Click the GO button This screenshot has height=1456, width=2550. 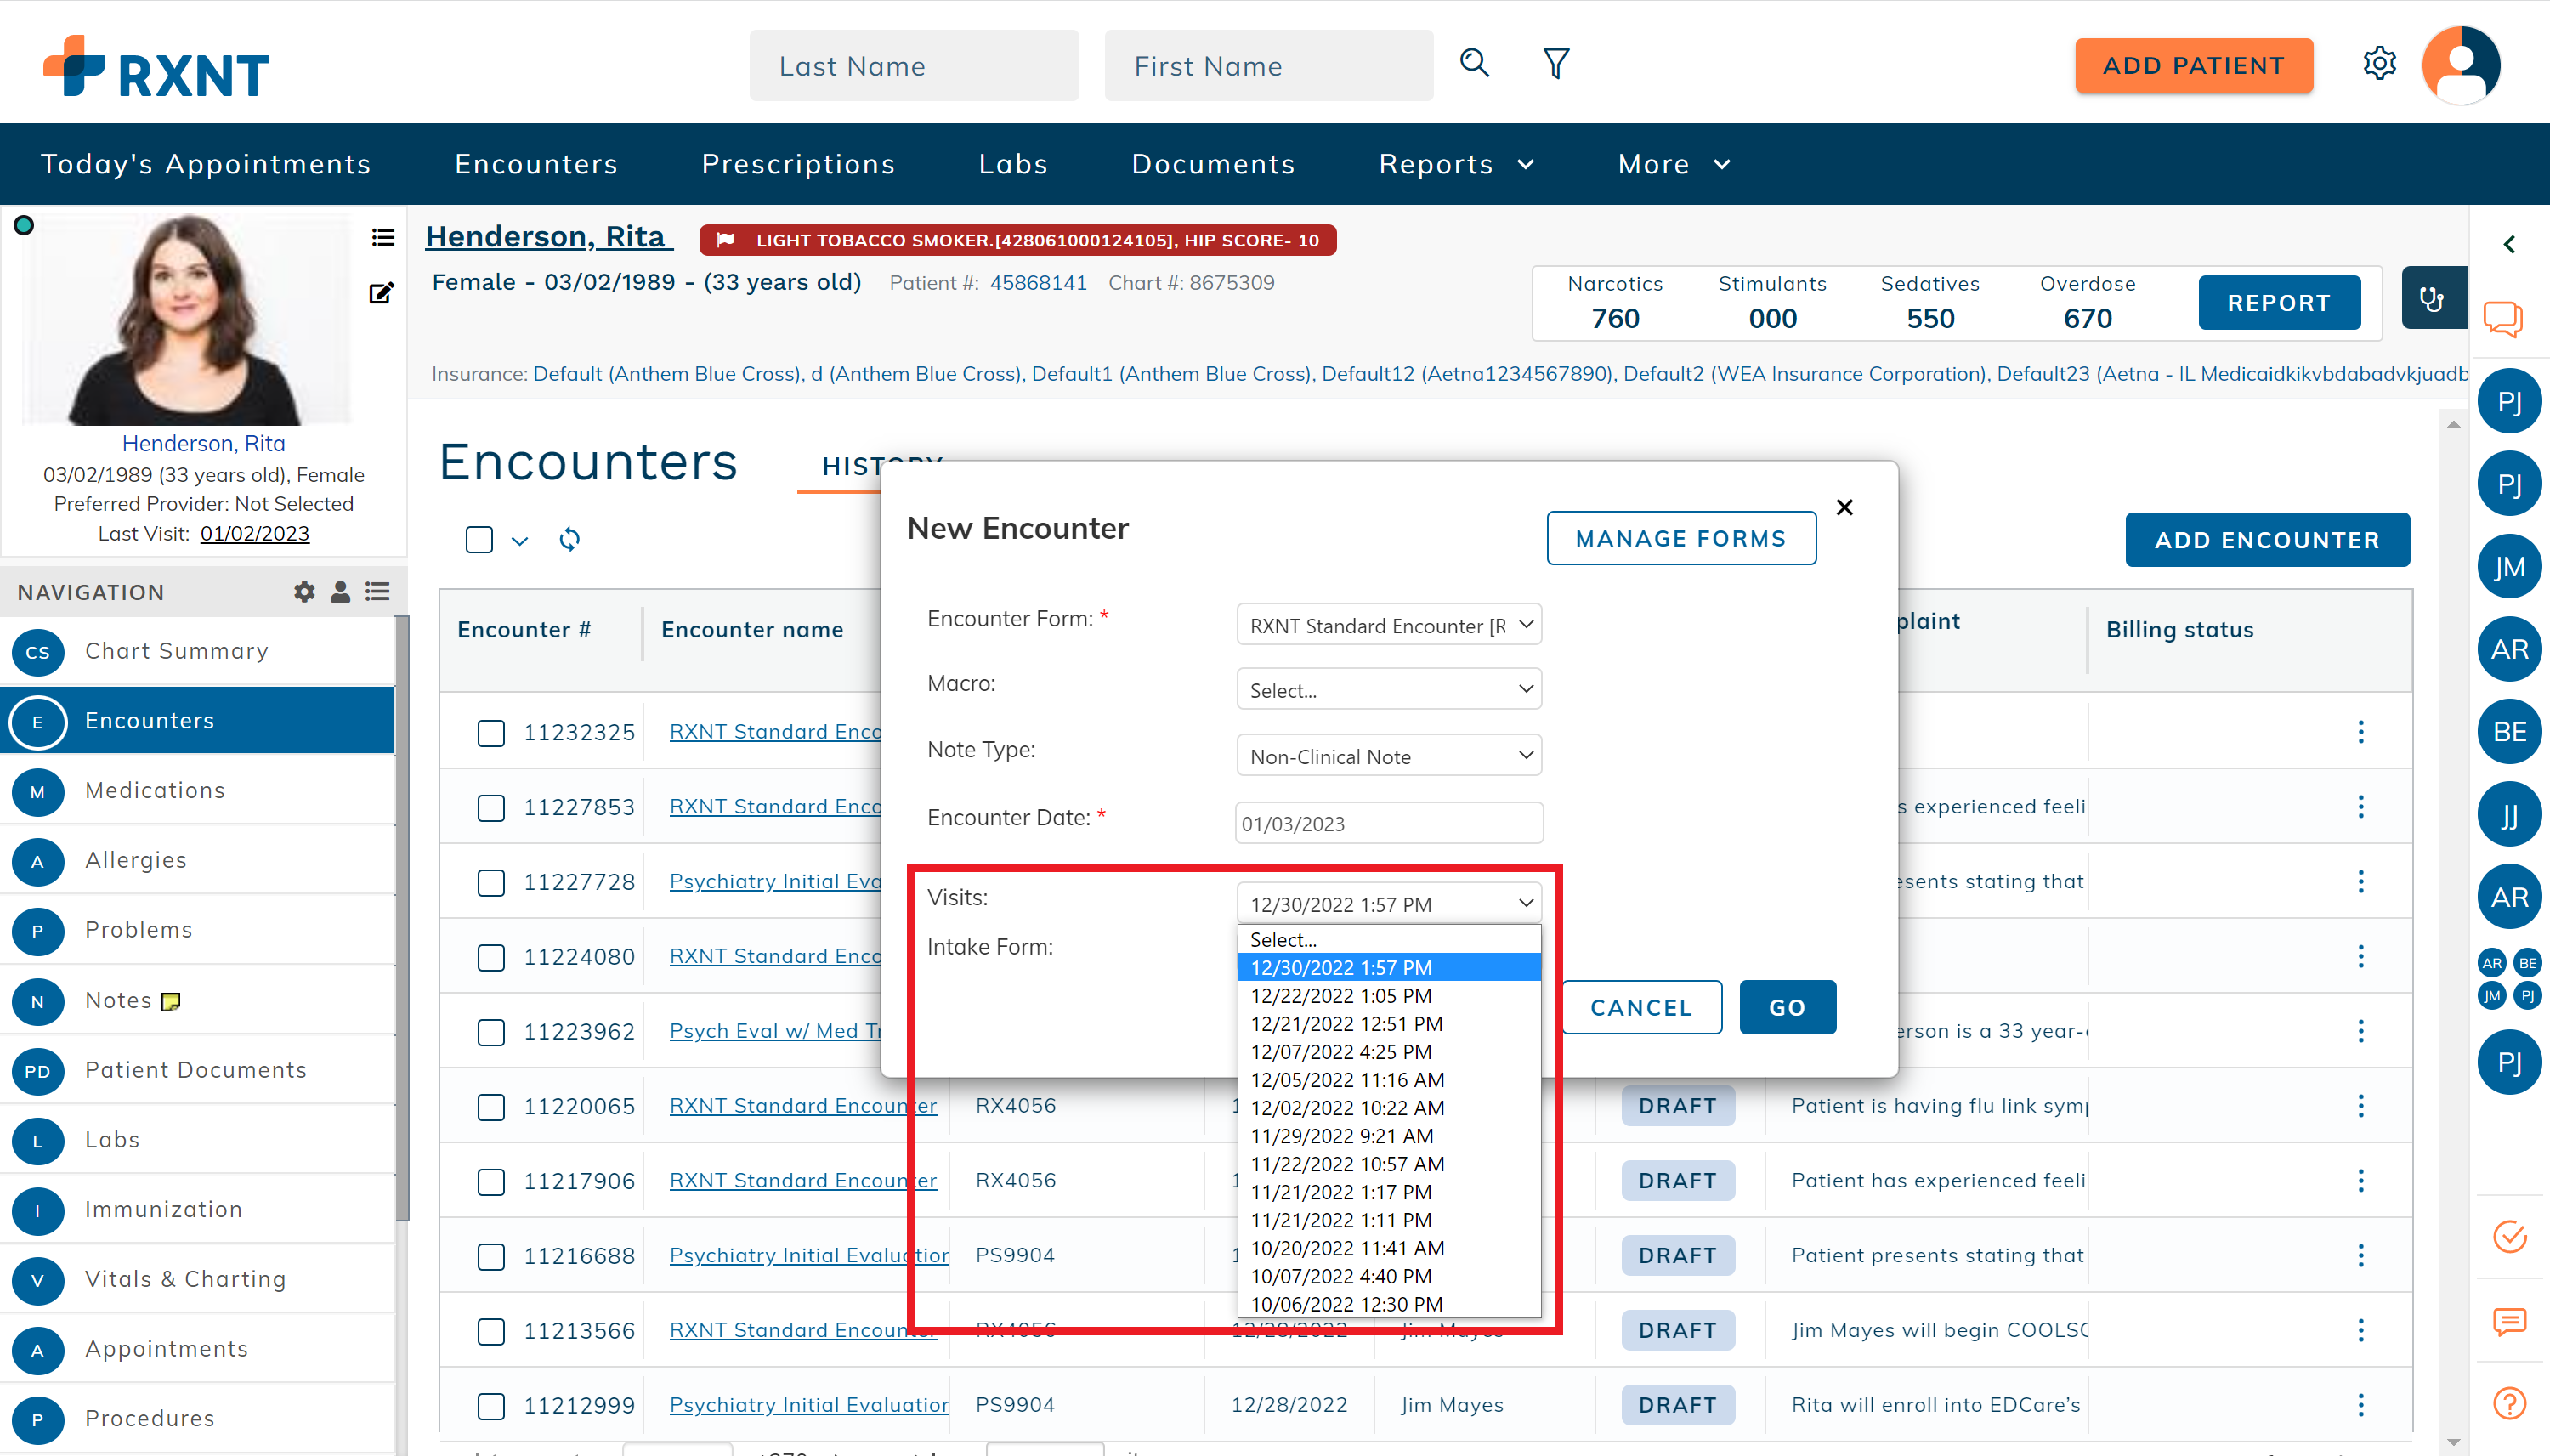1787,1007
